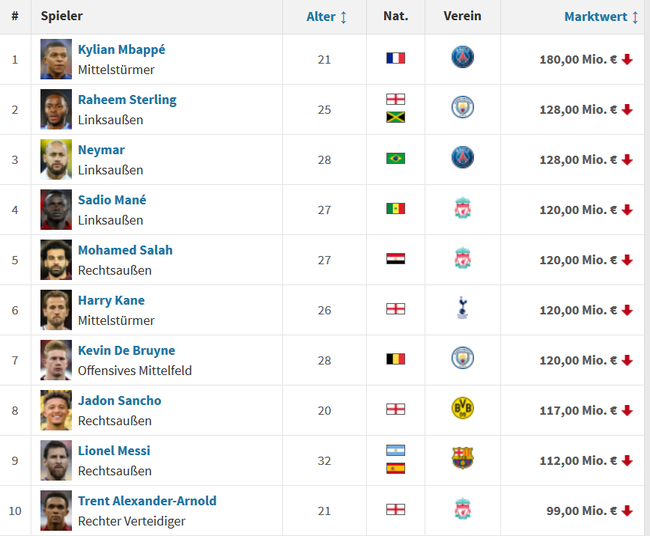This screenshot has height=536, width=650.
Task: Open Mohamed Salah's player profile link
Action: click(x=125, y=250)
